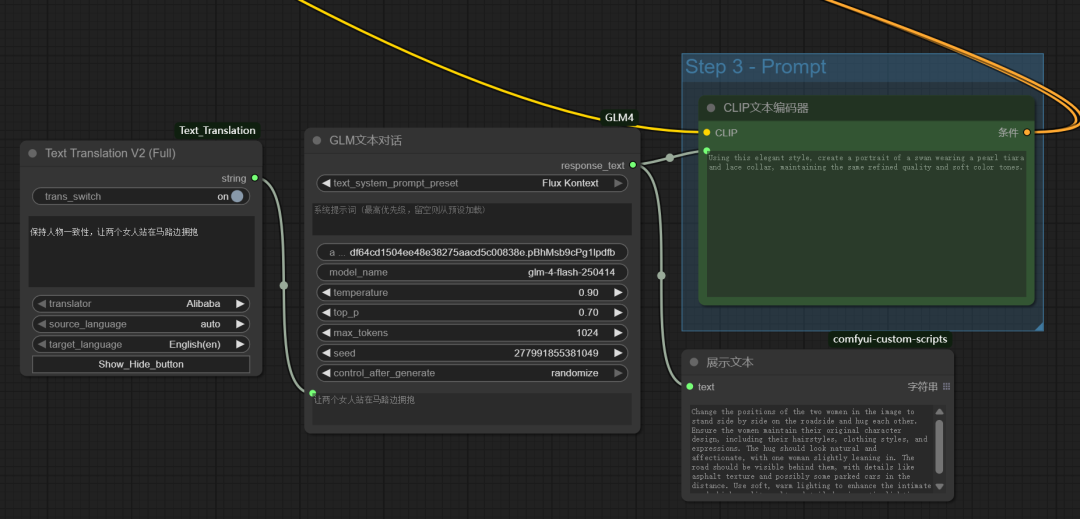This screenshot has height=519, width=1080.
Task: Select previous translator with left arrow
Action: point(41,304)
